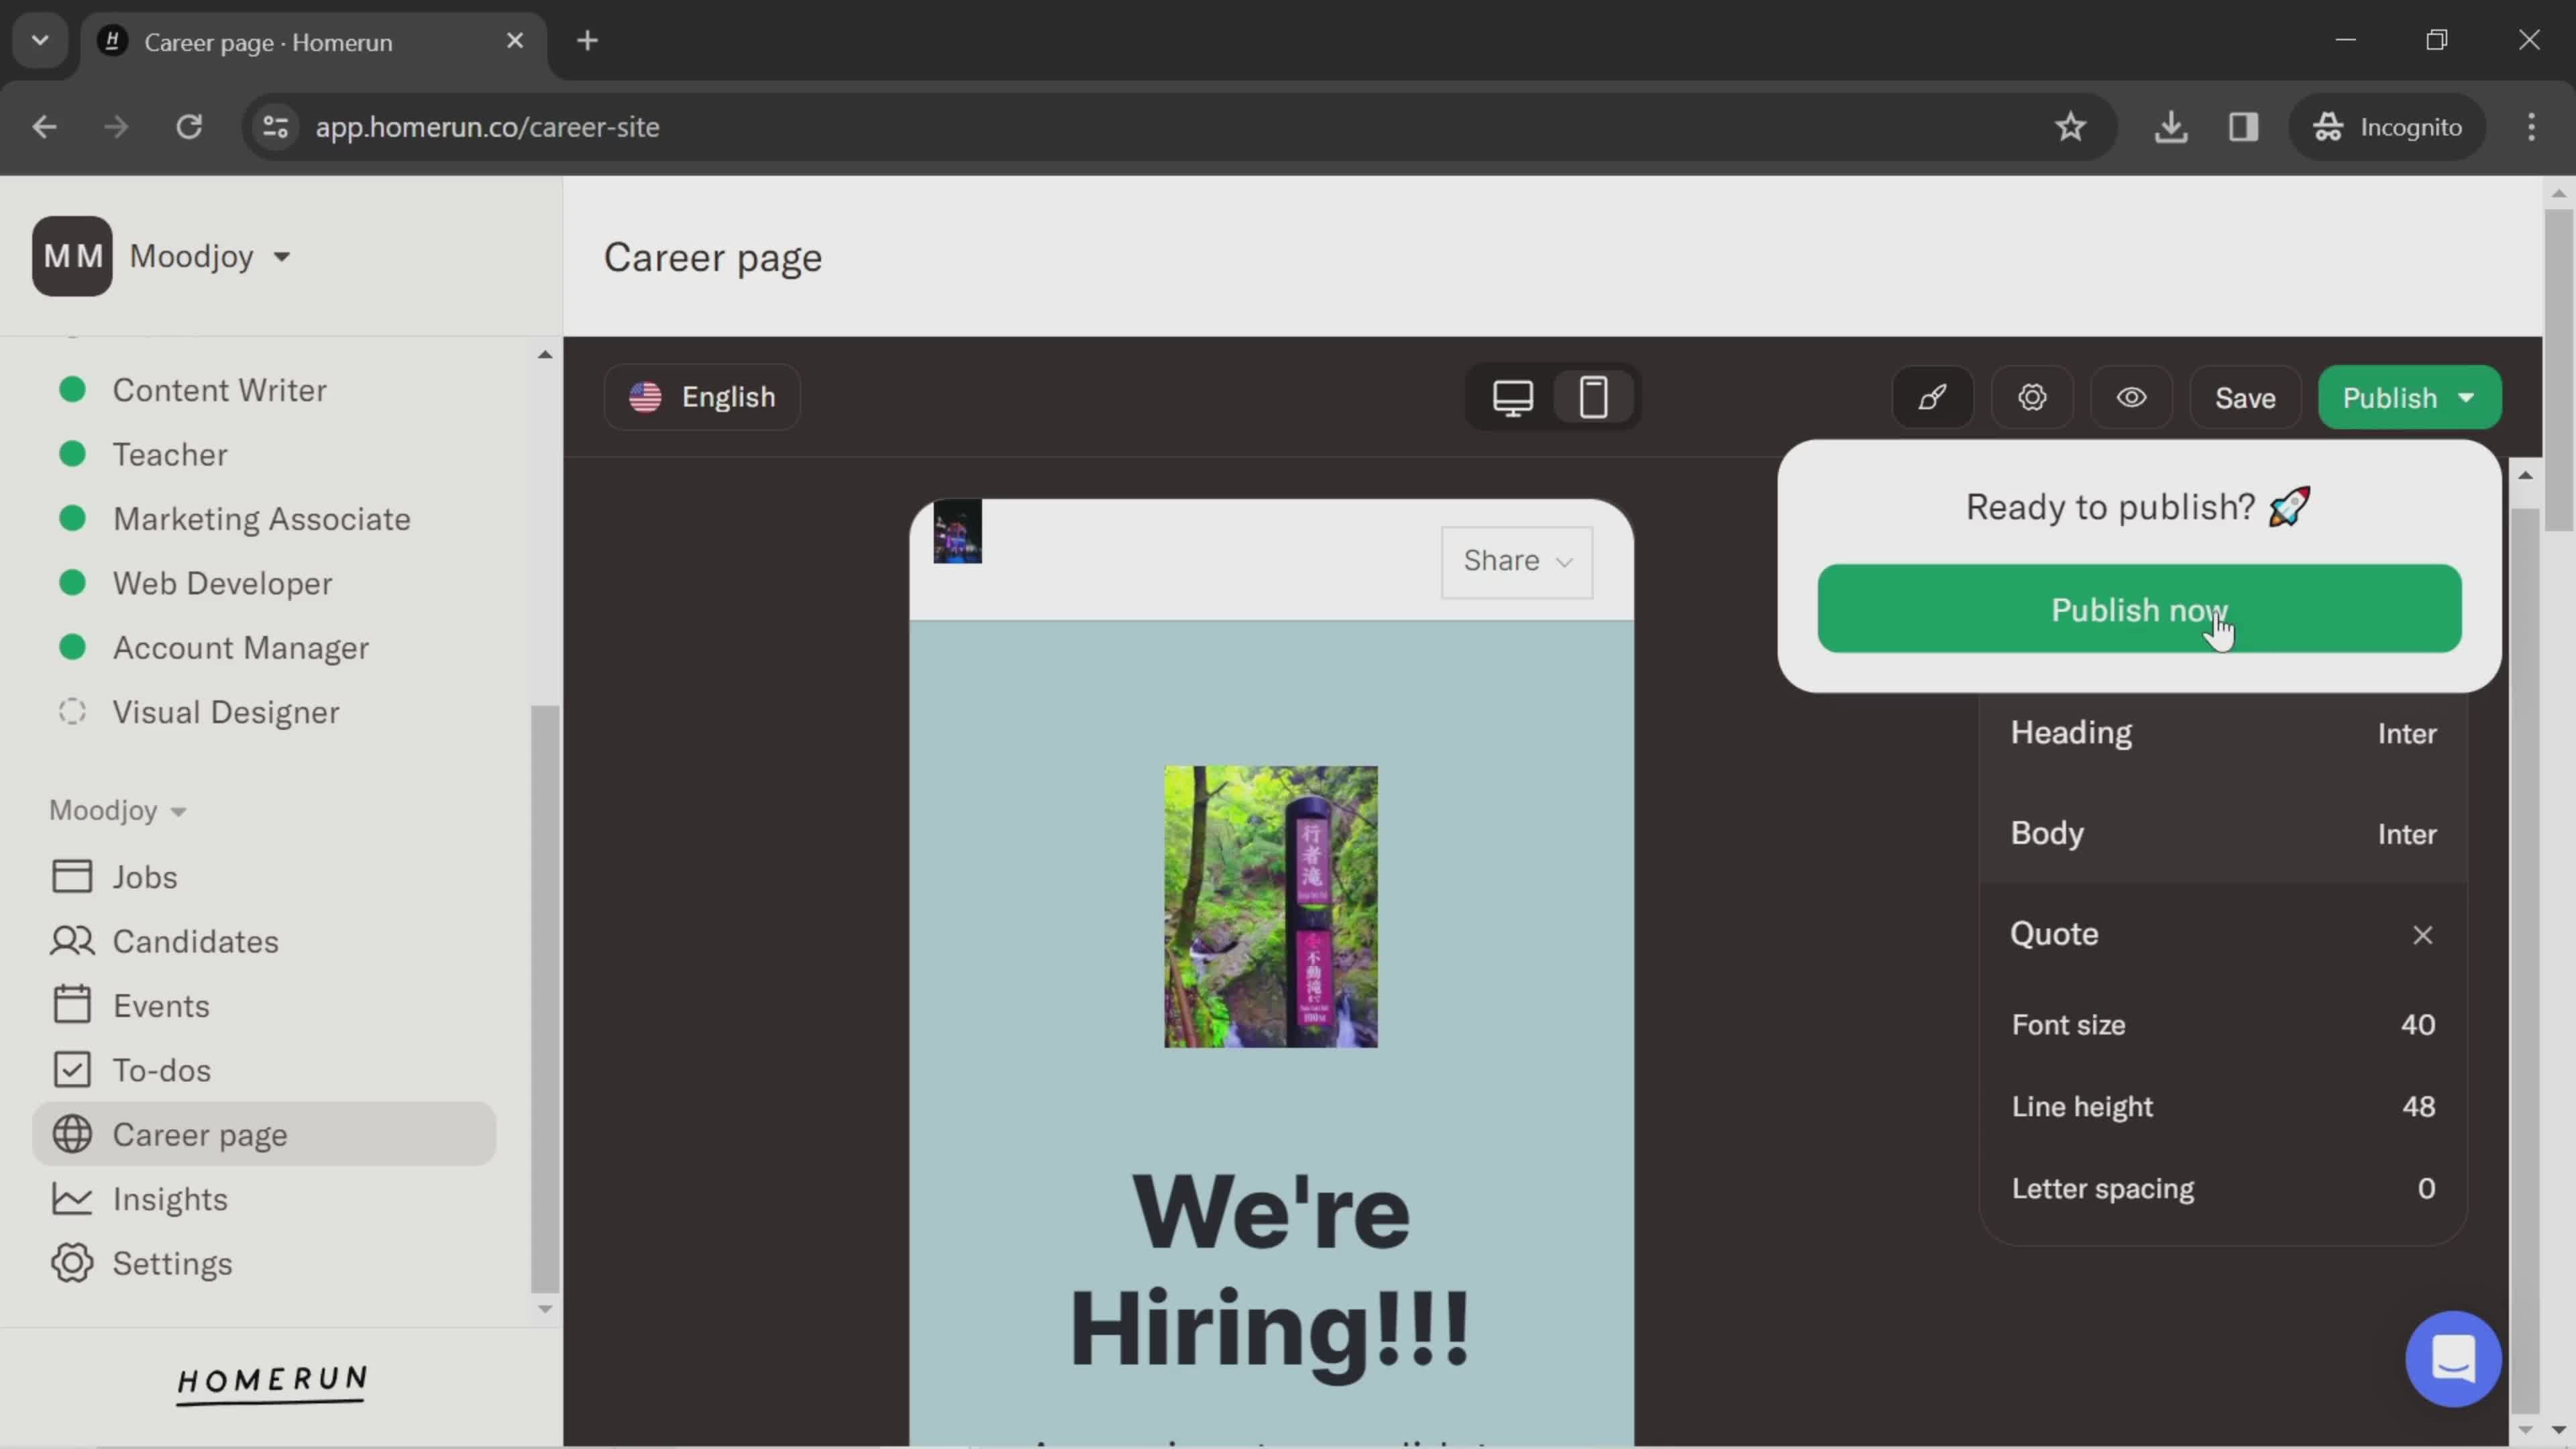Toggle Marketing Associate status dot
2576x1449 pixels.
click(72, 520)
